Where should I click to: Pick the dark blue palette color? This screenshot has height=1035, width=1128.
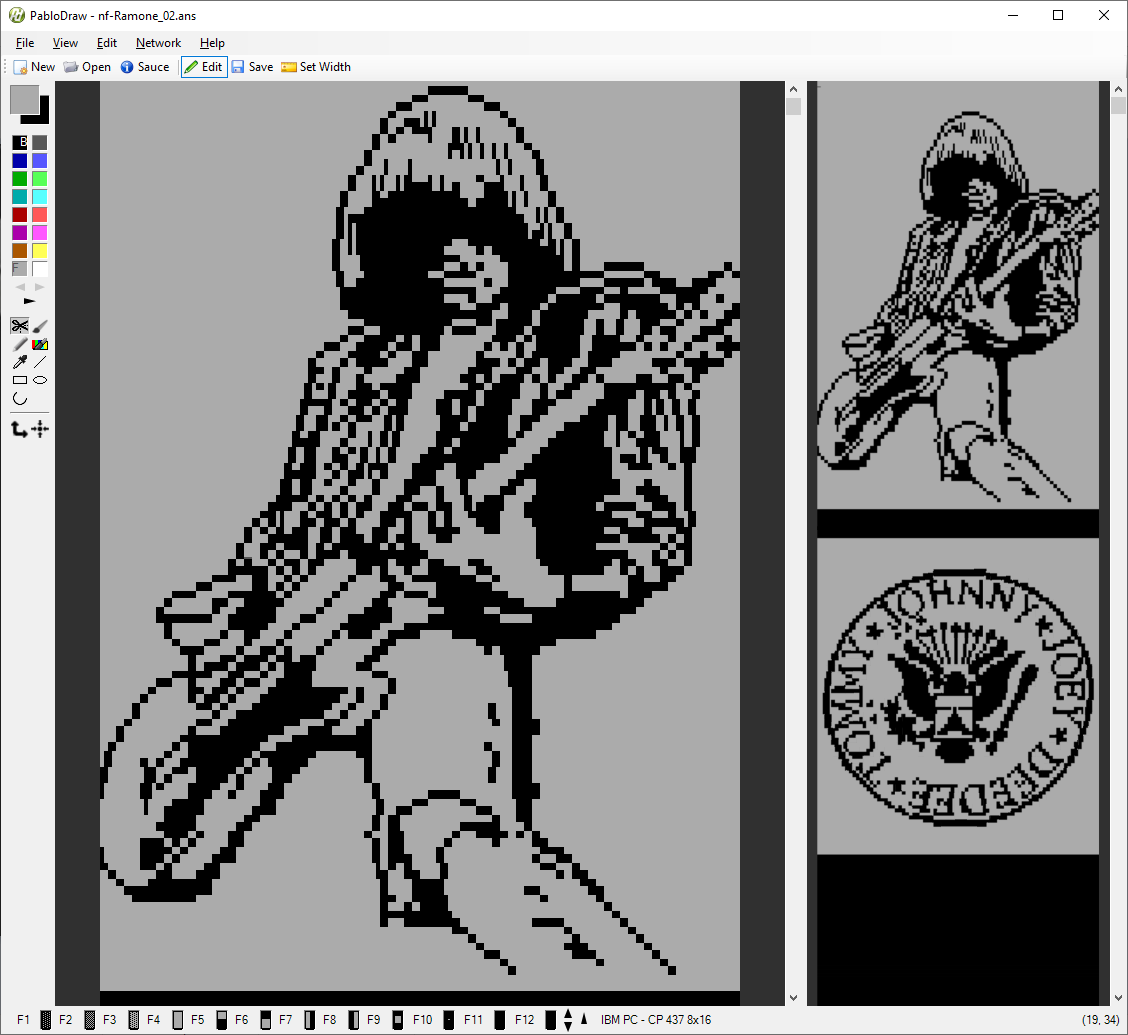19,160
